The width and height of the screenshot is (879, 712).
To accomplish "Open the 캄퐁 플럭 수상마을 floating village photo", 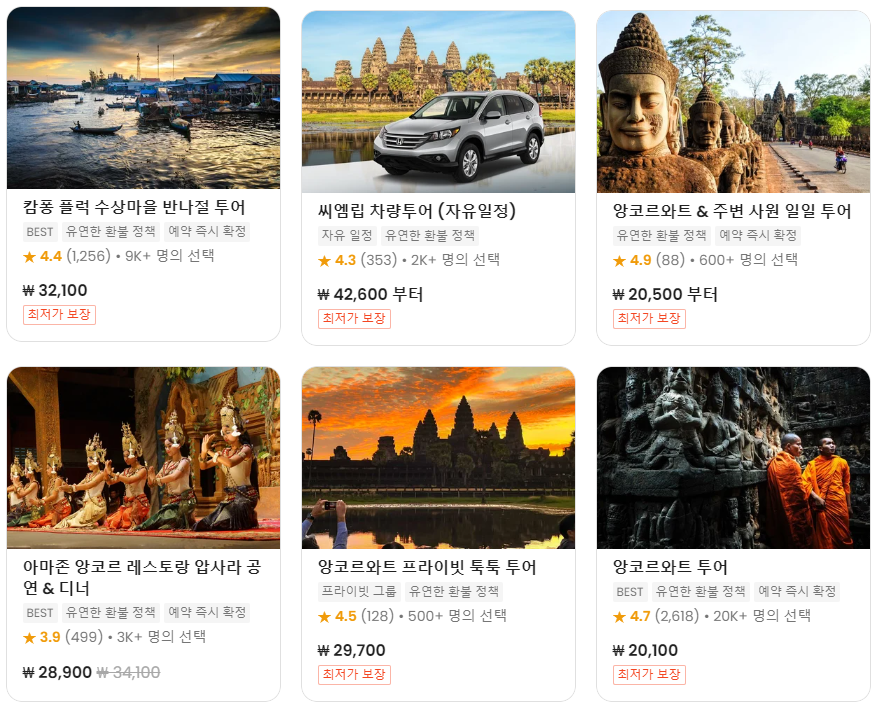I will (144, 98).
